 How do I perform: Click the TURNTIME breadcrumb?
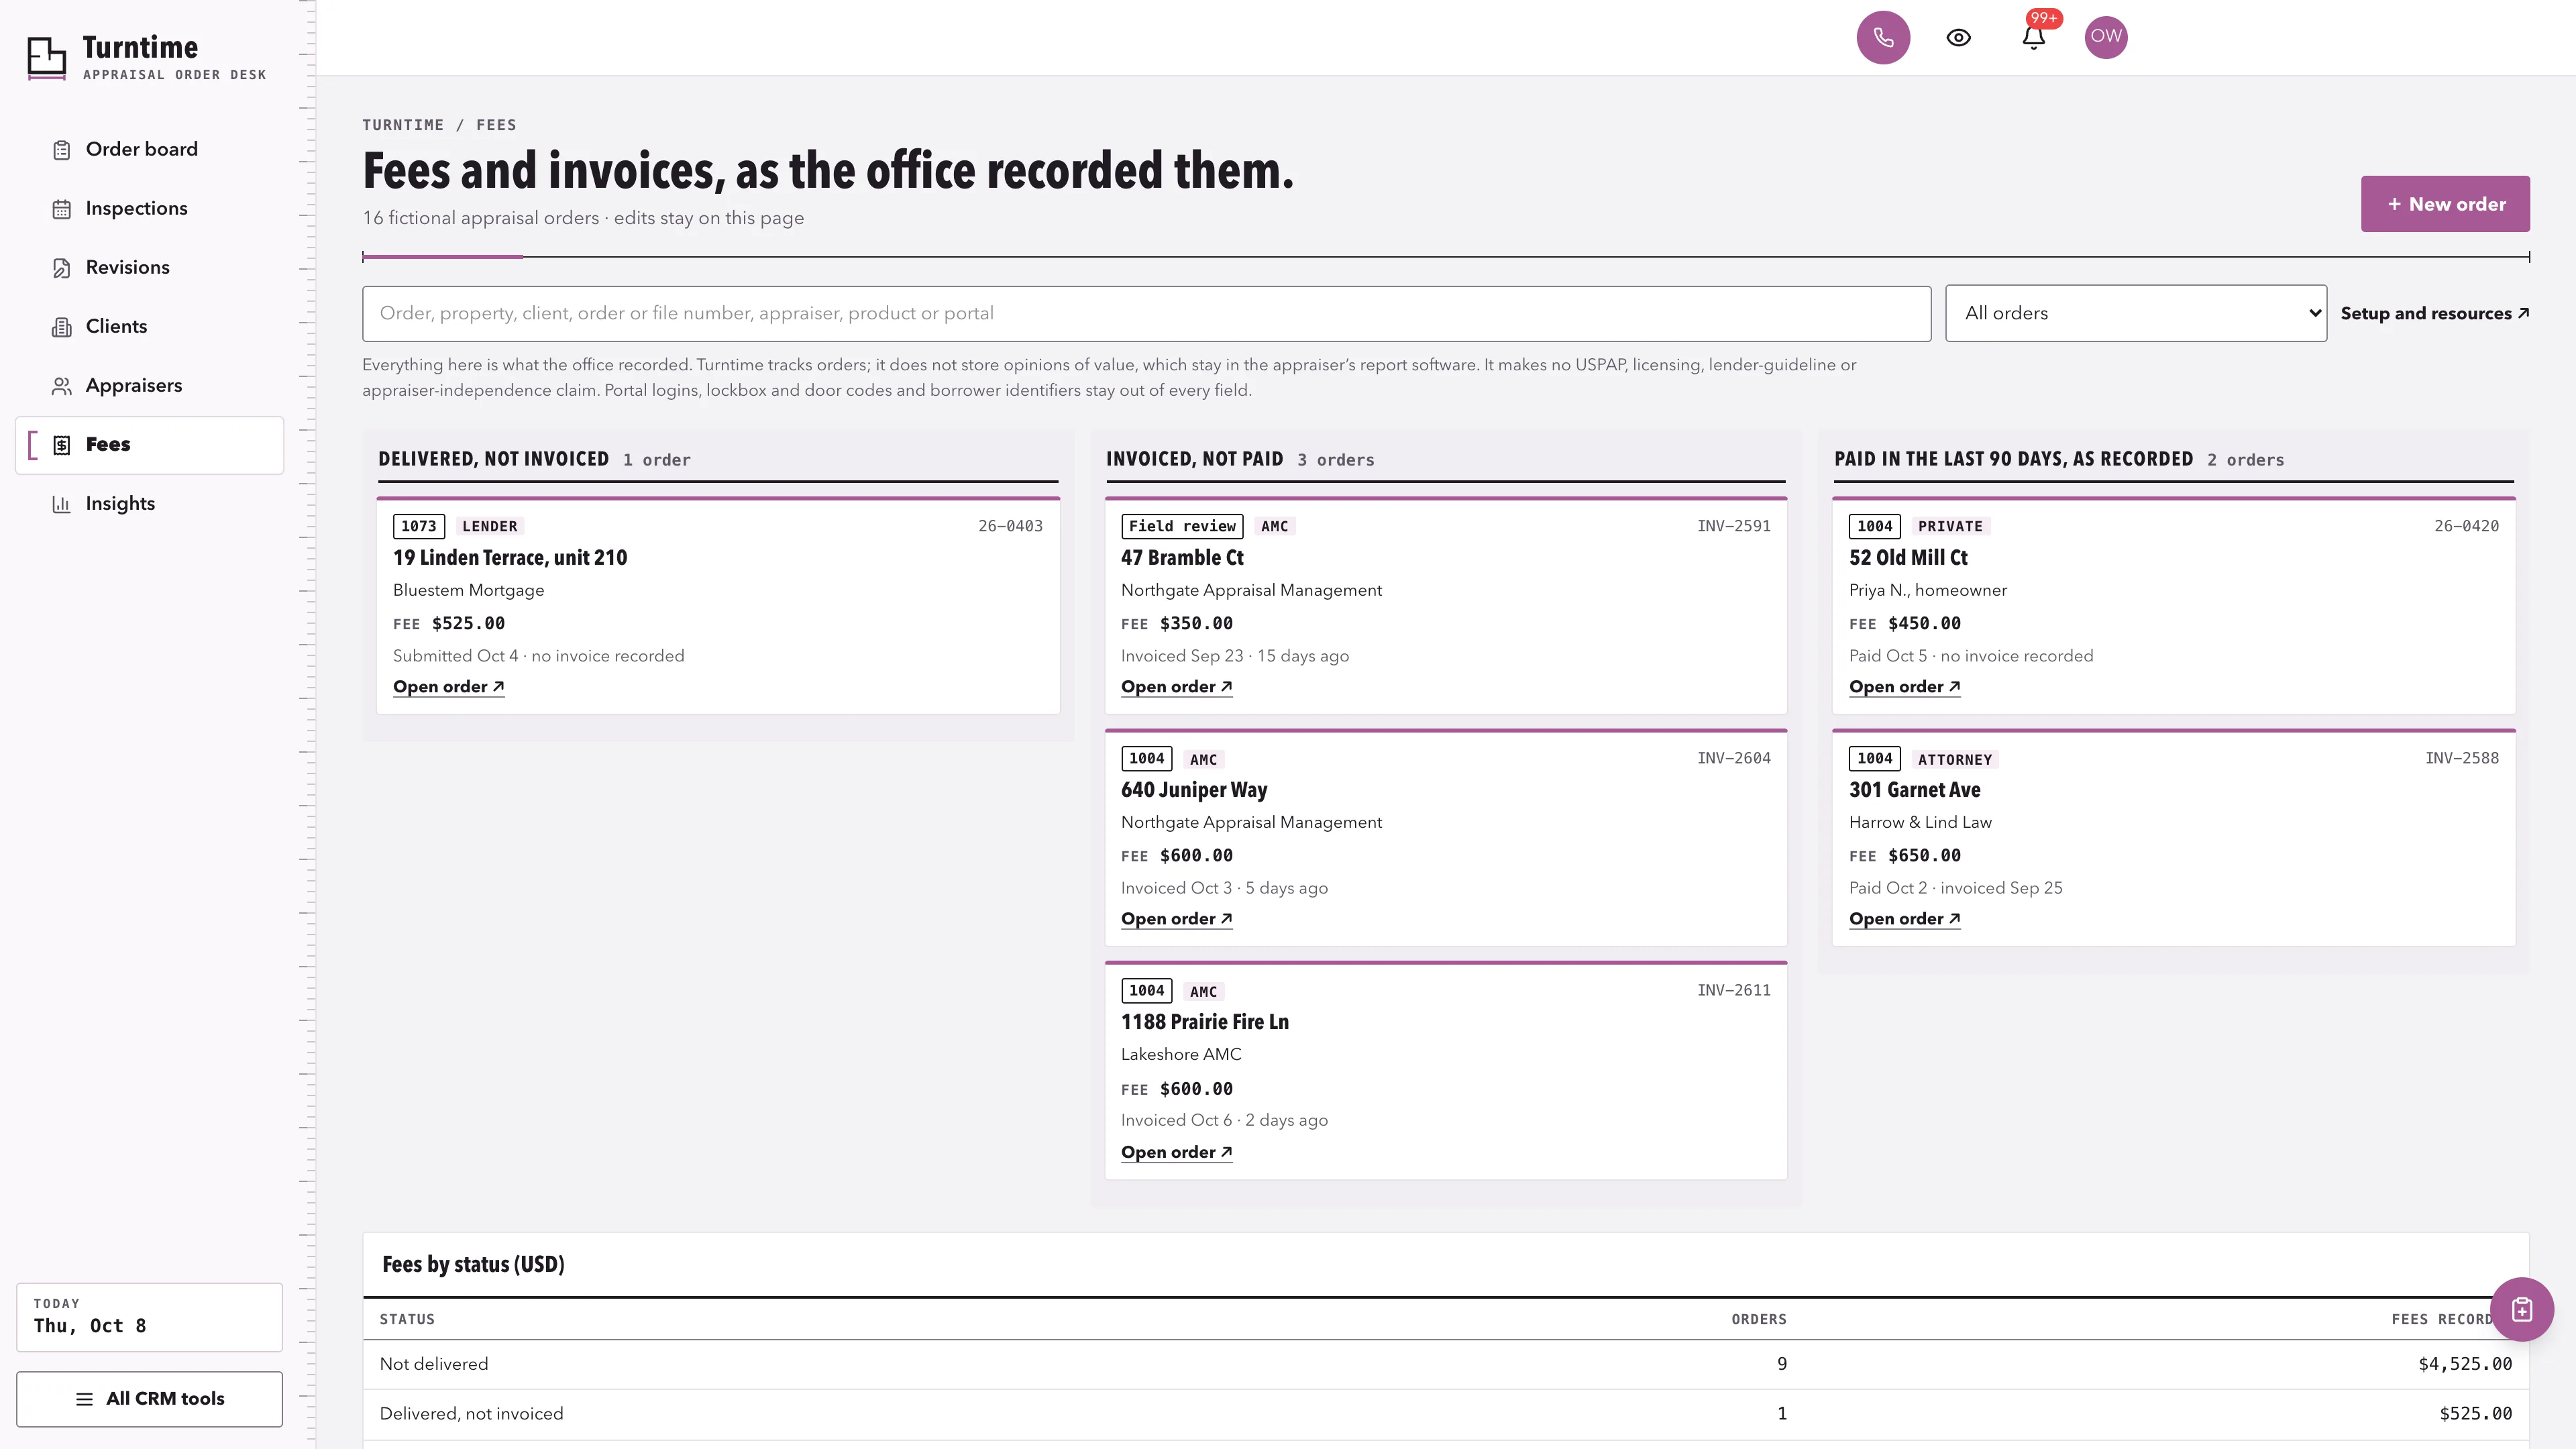click(x=403, y=125)
